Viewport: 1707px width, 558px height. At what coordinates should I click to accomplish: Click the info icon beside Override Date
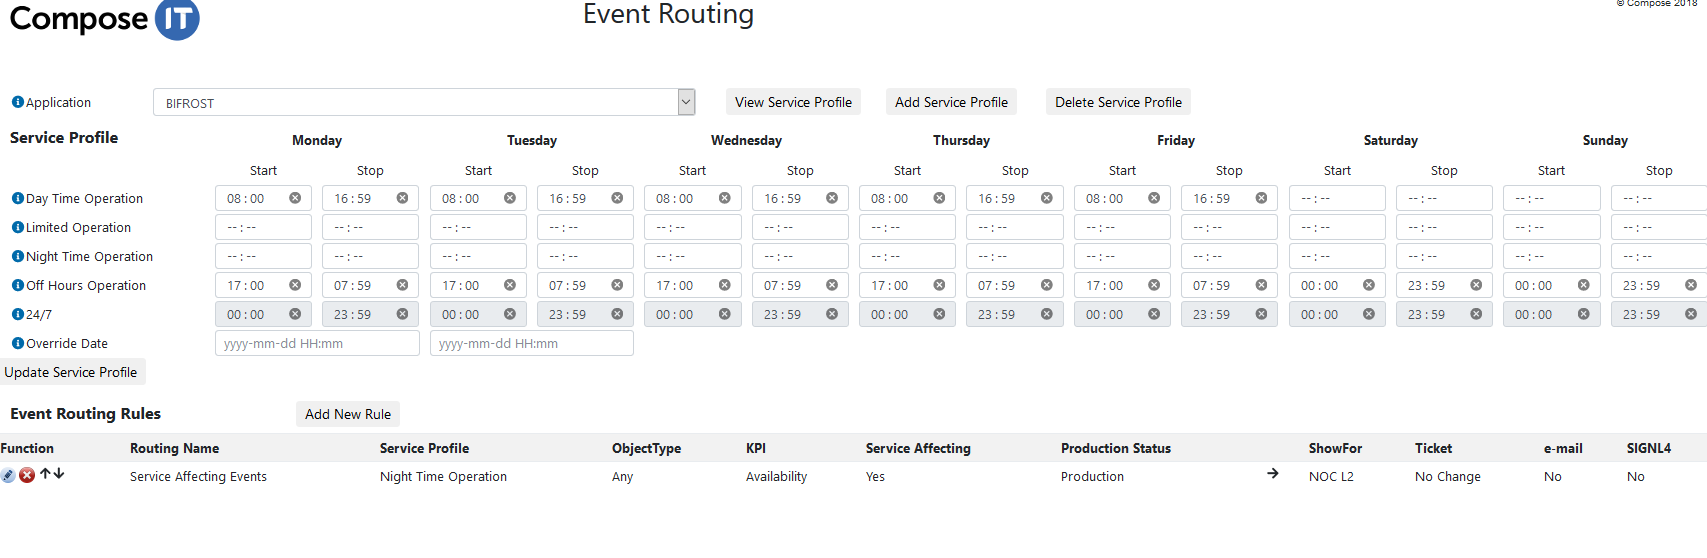[x=17, y=343]
